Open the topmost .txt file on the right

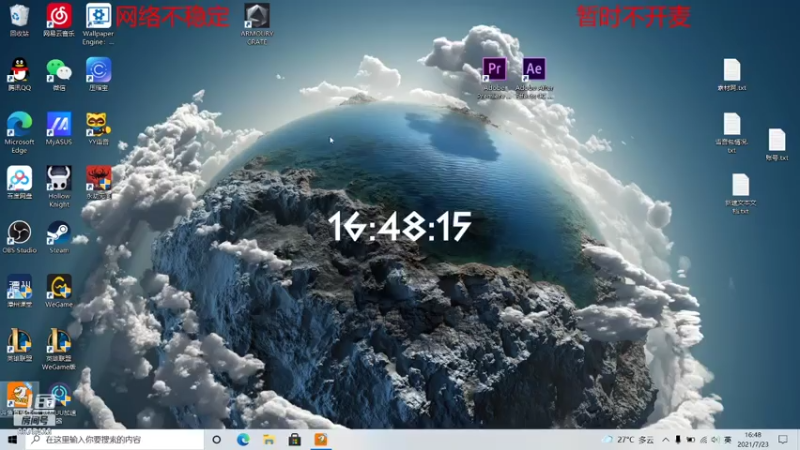coord(732,75)
